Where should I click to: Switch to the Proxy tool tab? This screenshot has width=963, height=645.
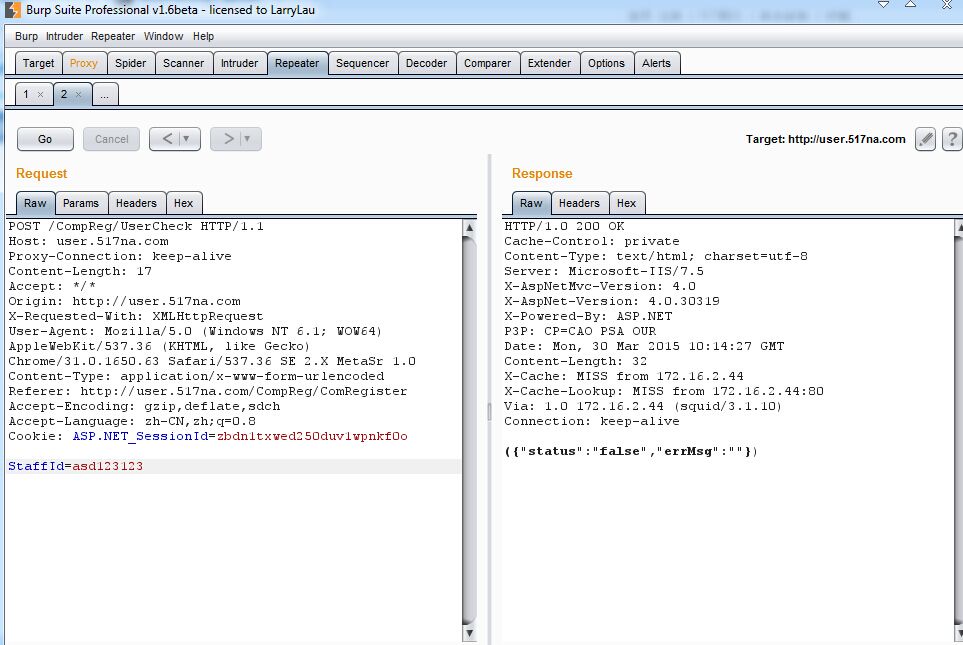84,63
